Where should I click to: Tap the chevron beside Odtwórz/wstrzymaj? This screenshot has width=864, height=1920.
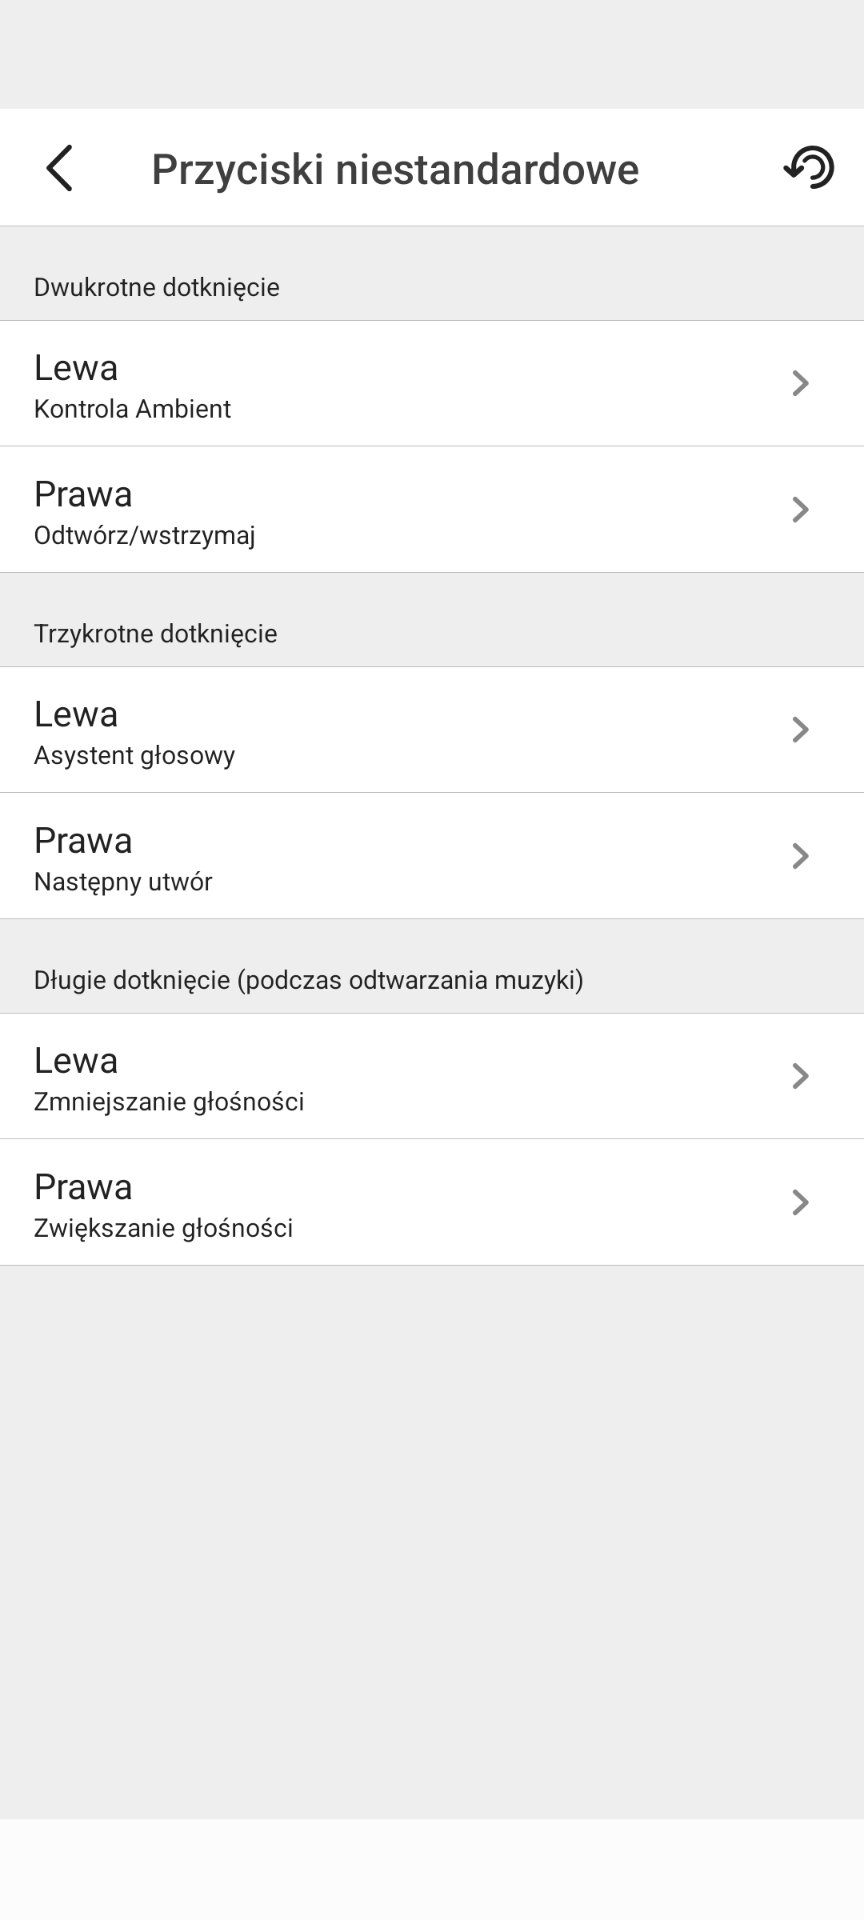coord(800,510)
